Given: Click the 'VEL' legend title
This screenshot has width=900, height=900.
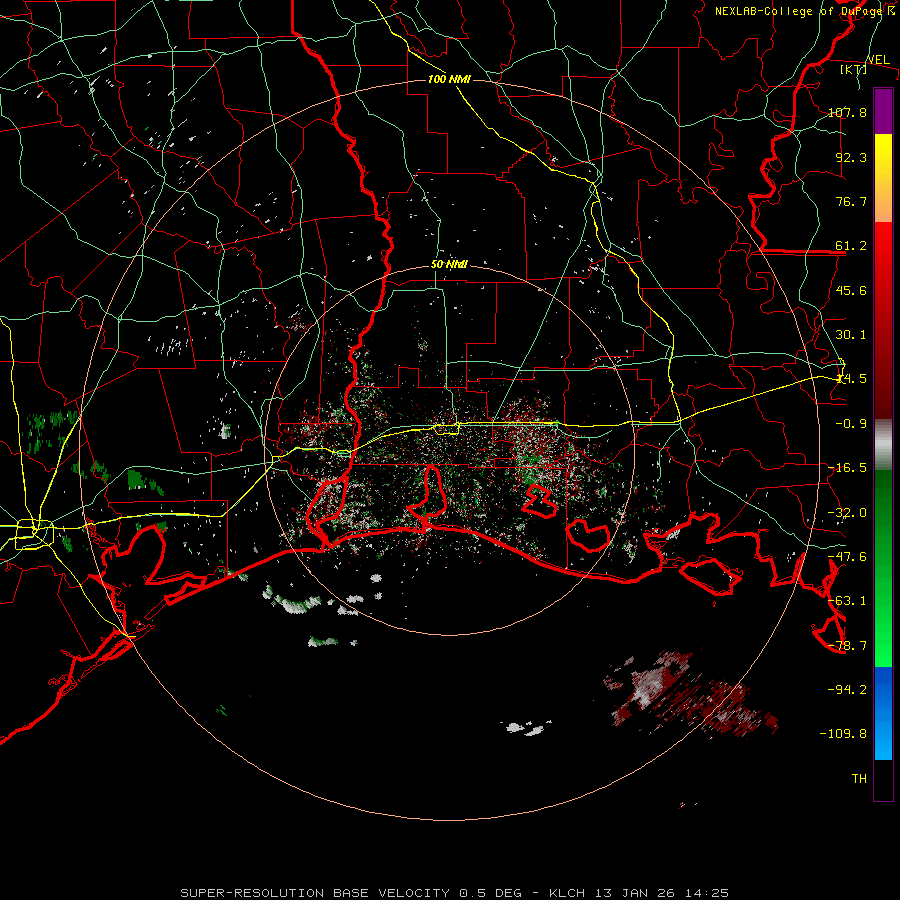Looking at the screenshot, I should (878, 59).
